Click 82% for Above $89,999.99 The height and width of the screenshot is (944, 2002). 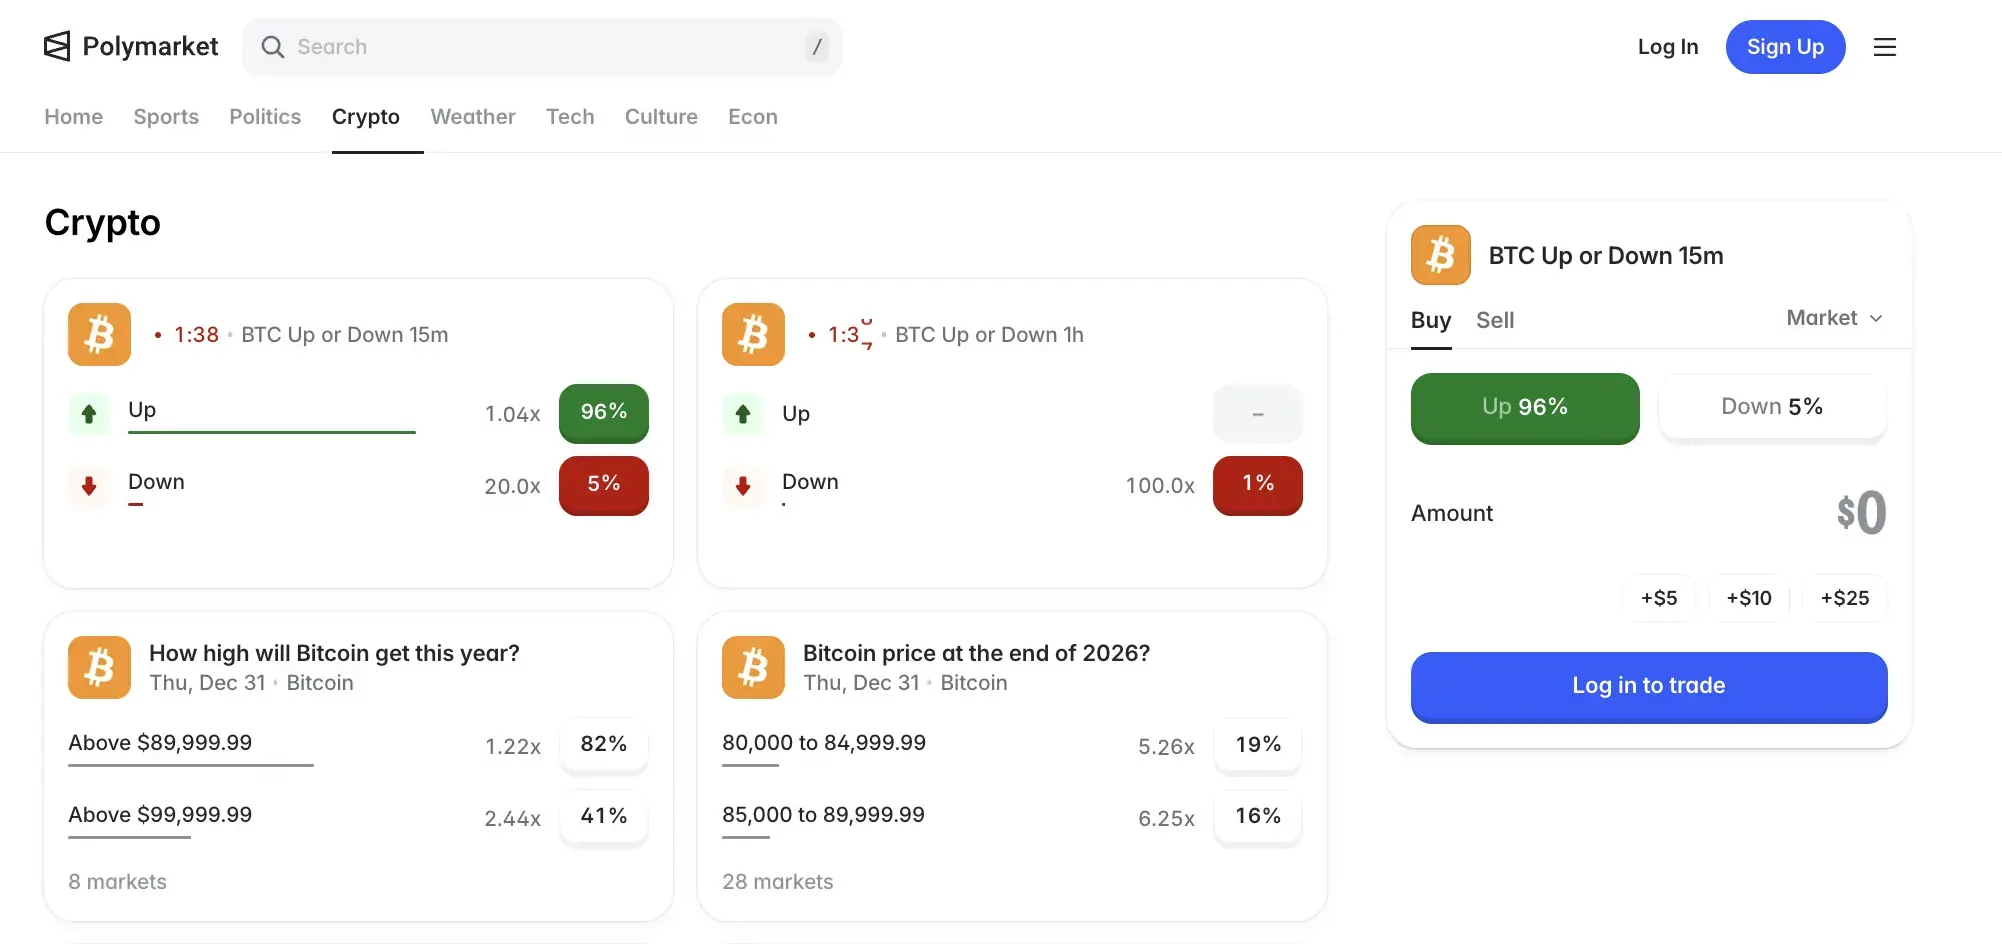point(604,745)
